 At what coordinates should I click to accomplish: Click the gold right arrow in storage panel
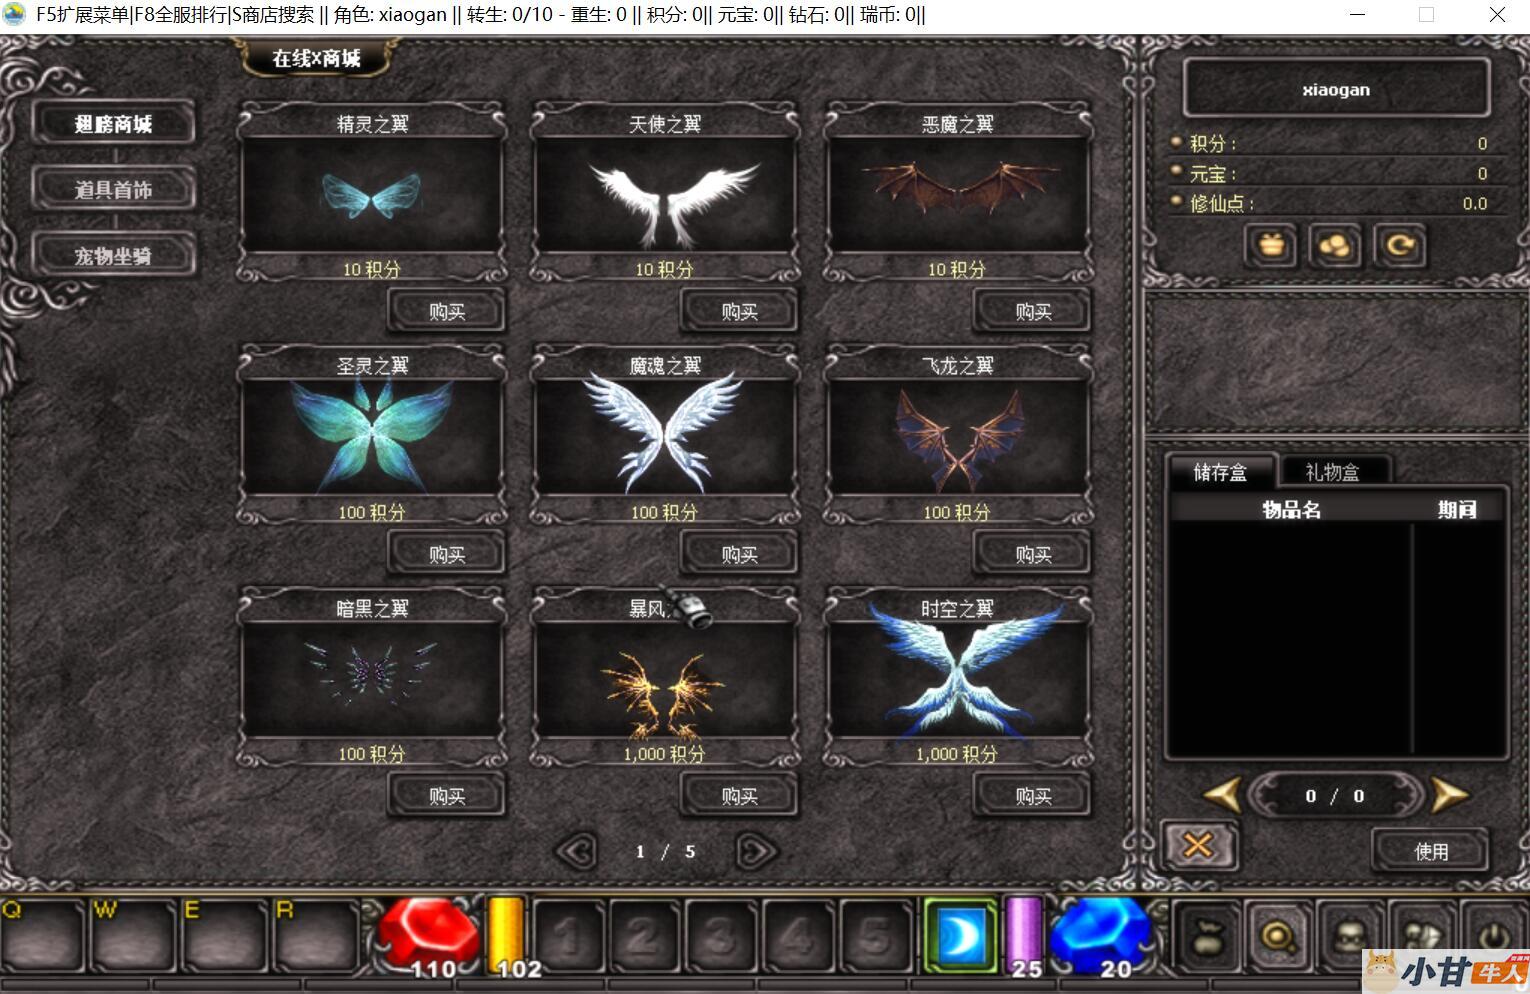[x=1449, y=796]
